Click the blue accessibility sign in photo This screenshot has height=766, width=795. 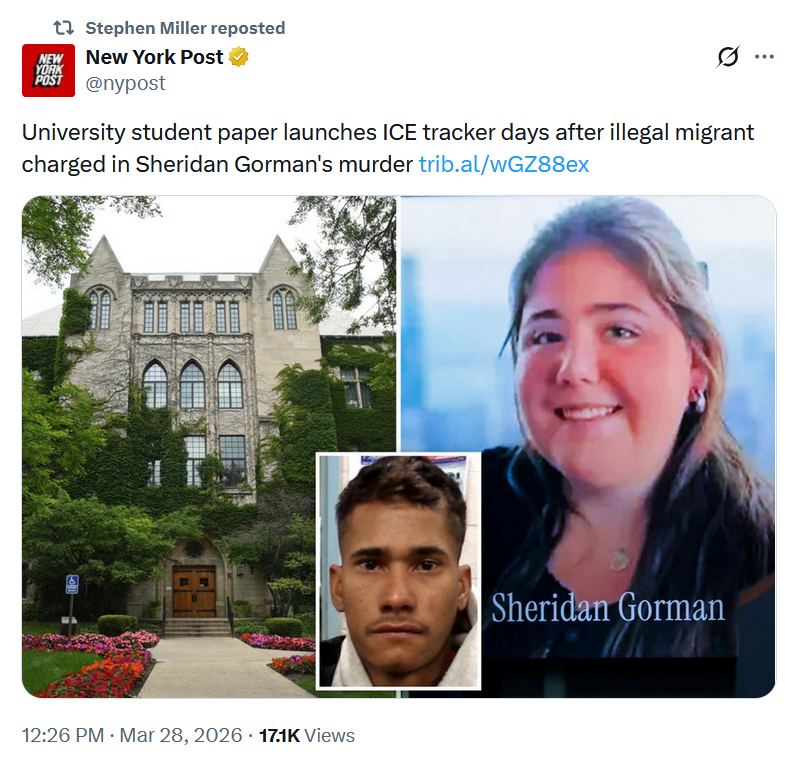point(72,584)
